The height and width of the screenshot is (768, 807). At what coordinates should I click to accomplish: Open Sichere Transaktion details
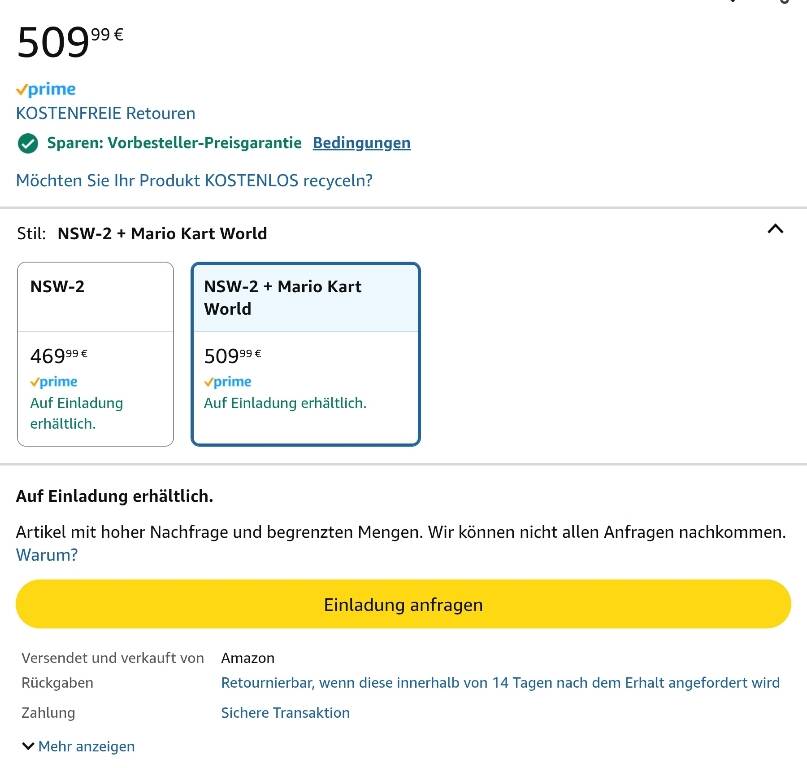click(x=285, y=713)
